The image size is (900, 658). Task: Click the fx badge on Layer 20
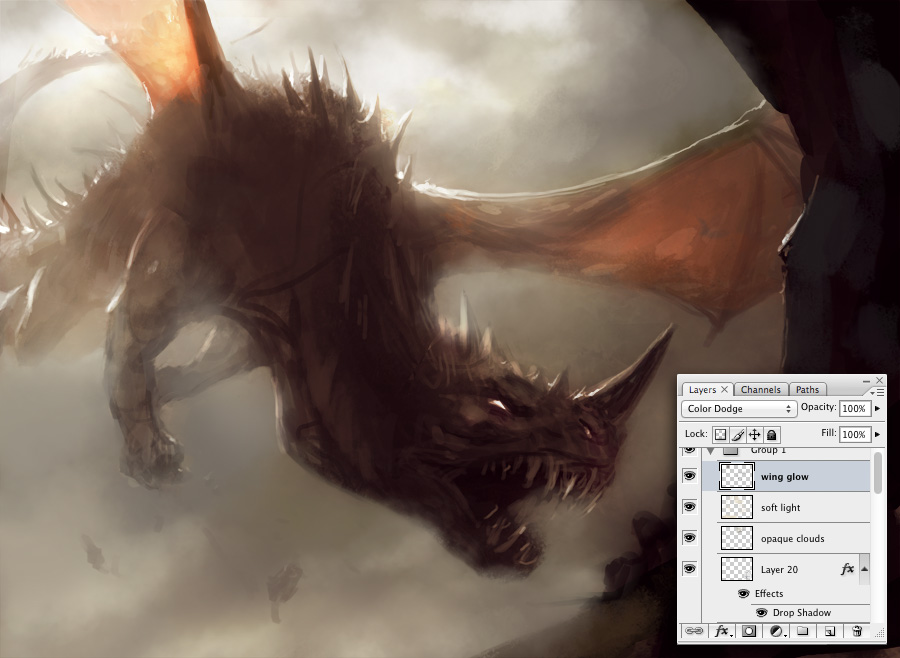847,569
